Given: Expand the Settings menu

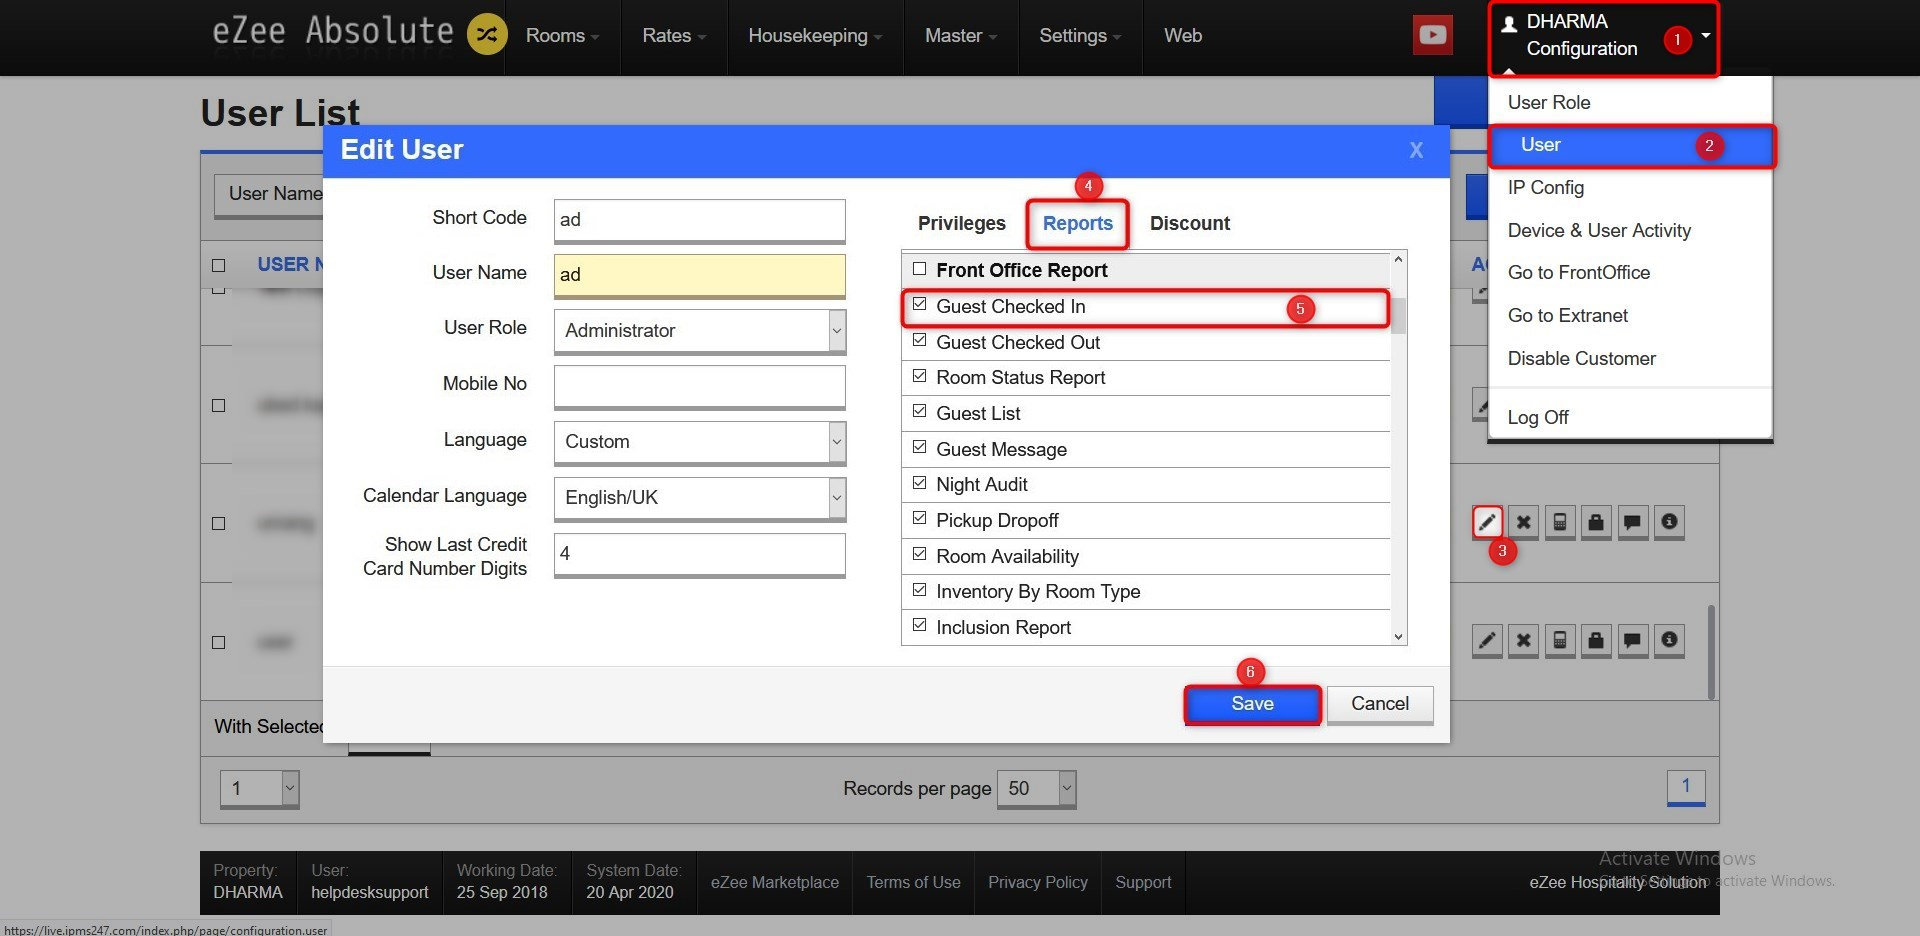Looking at the screenshot, I should [x=1079, y=36].
